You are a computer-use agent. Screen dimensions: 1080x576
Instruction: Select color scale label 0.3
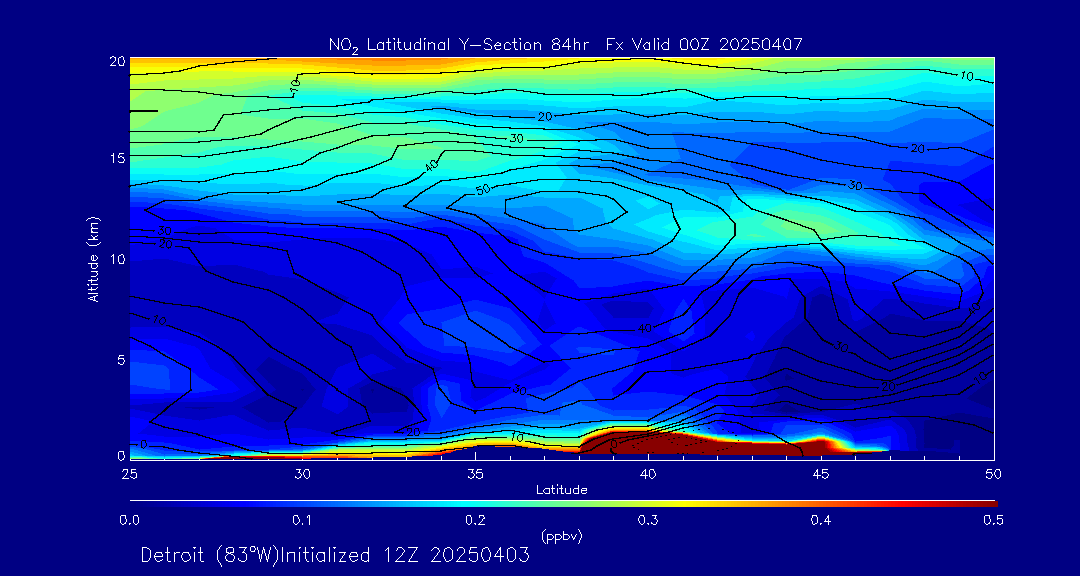[x=648, y=521]
